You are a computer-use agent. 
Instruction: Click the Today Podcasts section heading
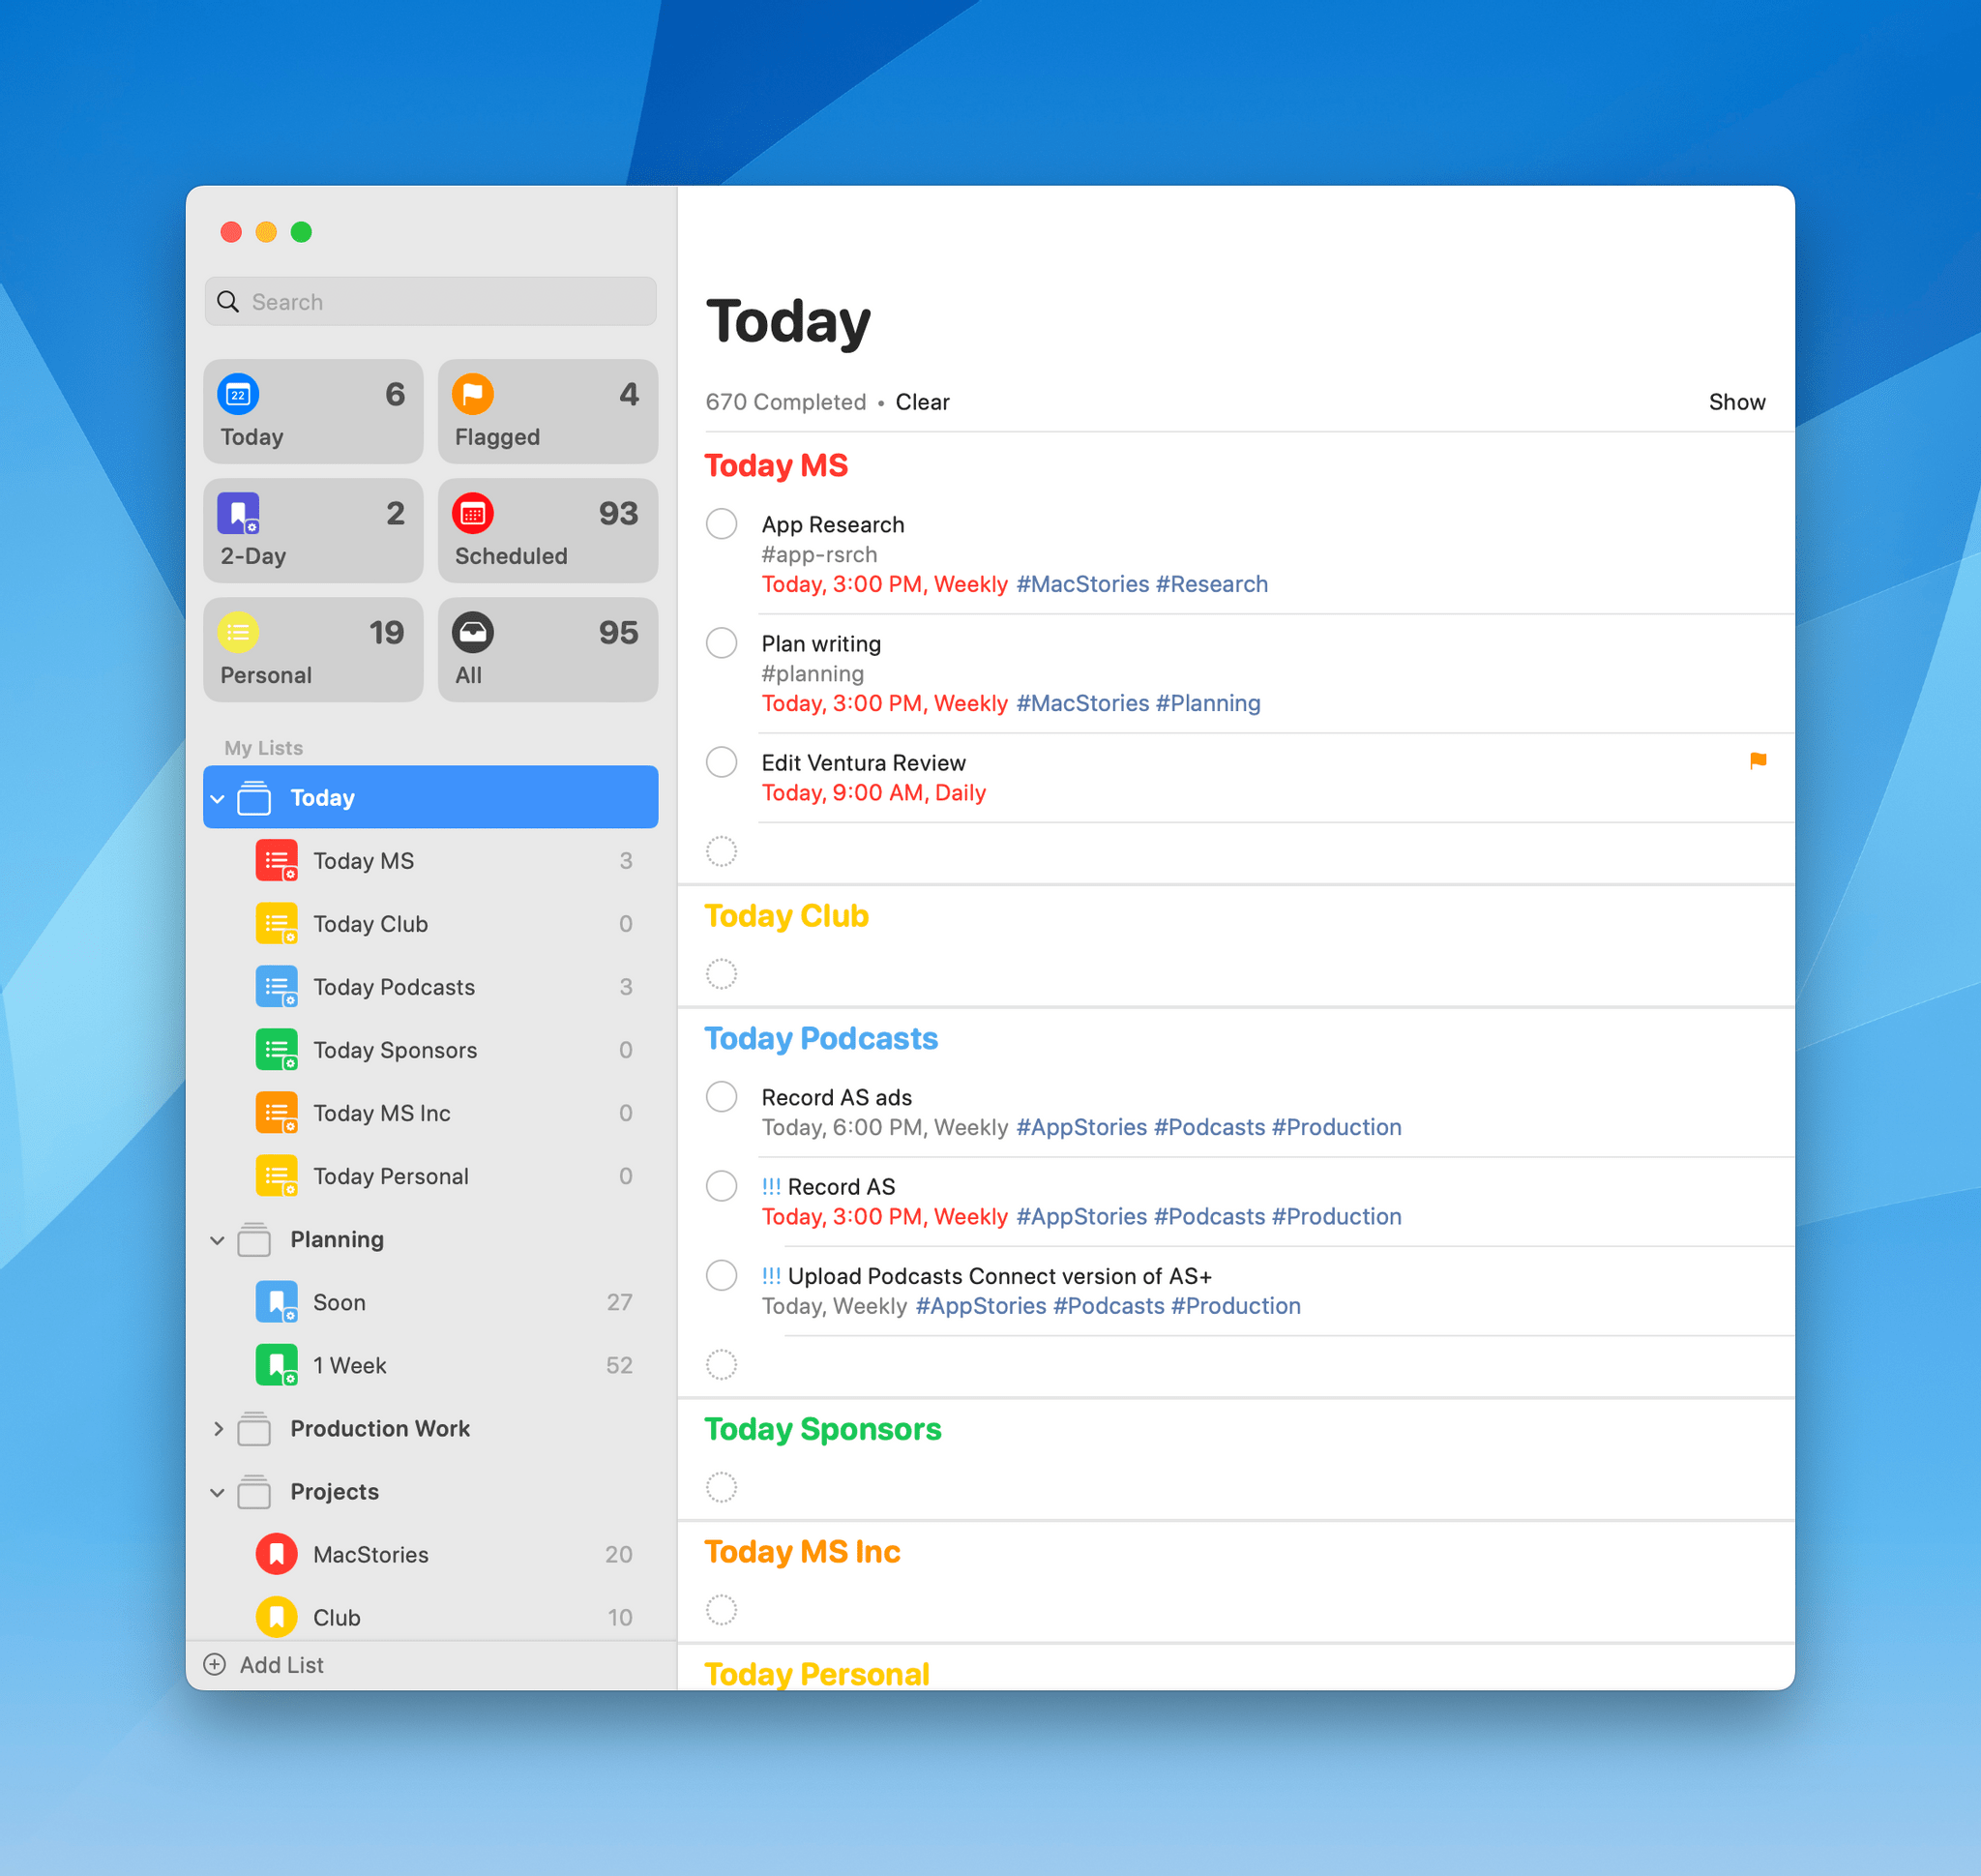pos(821,1039)
